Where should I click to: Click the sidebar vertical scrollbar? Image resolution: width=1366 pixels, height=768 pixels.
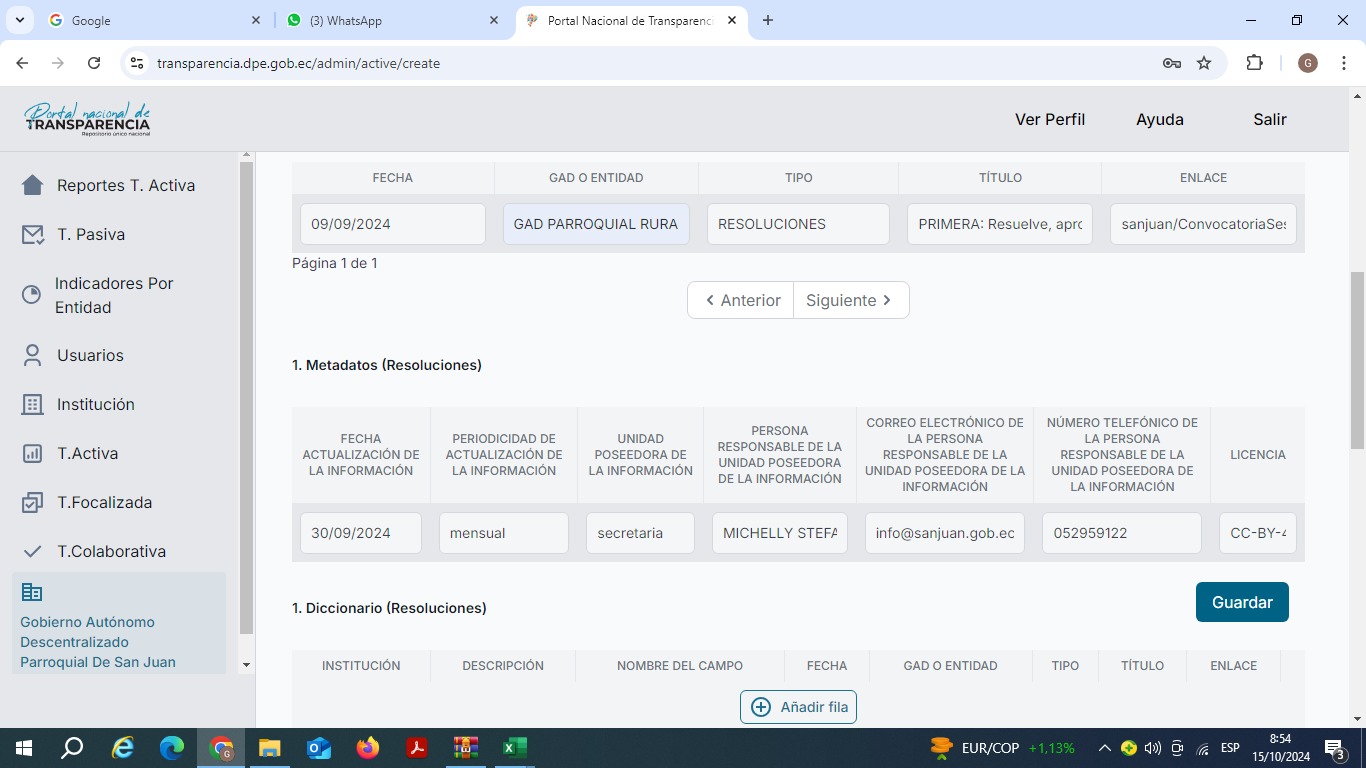246,400
